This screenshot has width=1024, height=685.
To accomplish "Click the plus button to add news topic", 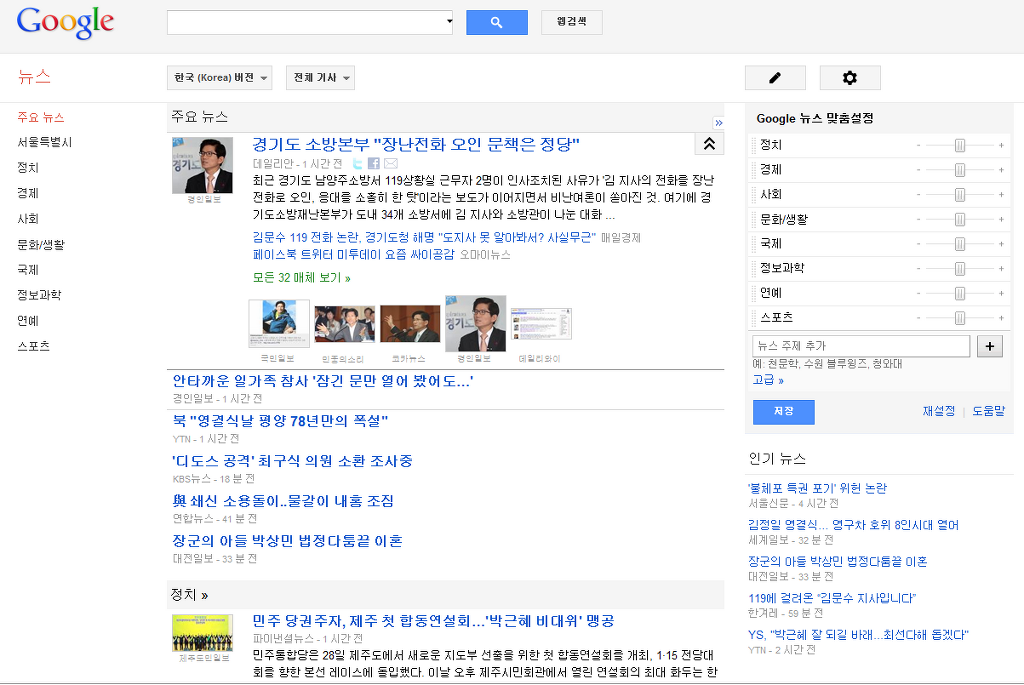I will 989,346.
